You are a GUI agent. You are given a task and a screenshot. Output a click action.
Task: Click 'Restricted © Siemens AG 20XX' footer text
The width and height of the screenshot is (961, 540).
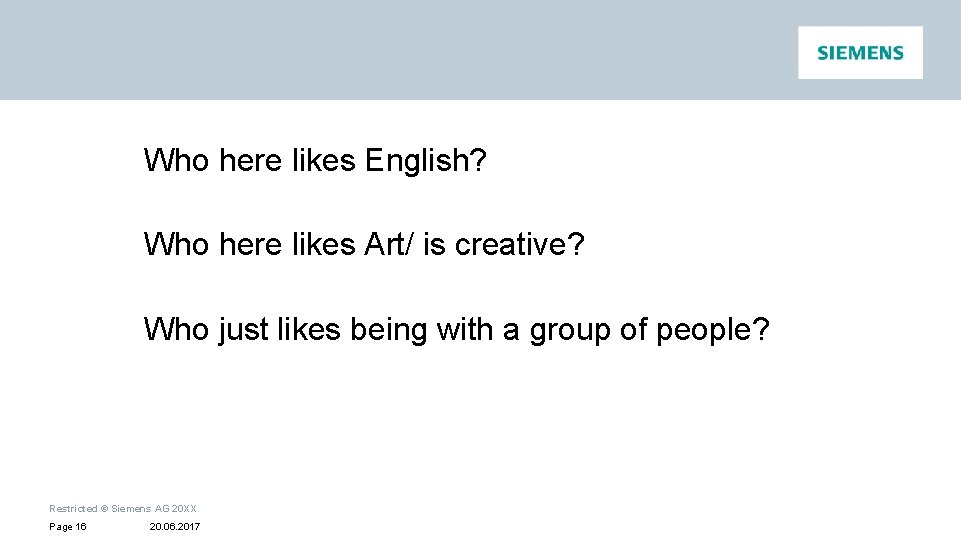(x=123, y=509)
